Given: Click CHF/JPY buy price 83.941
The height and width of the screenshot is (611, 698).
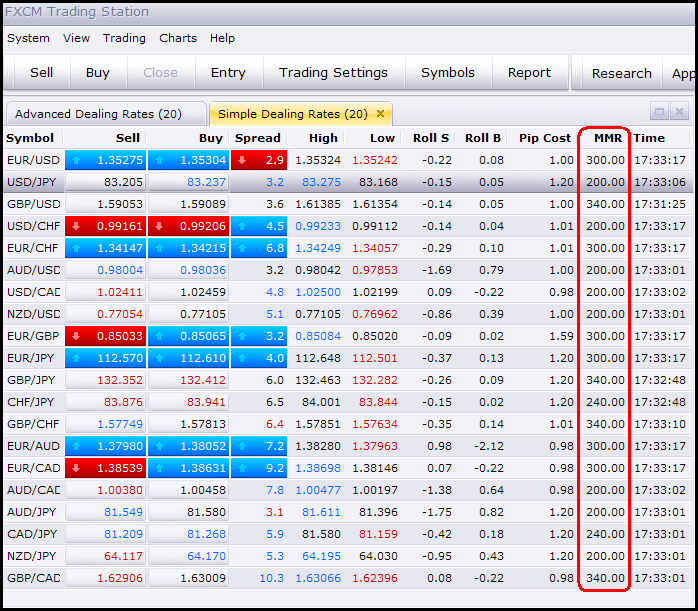Looking at the screenshot, I should [188, 402].
